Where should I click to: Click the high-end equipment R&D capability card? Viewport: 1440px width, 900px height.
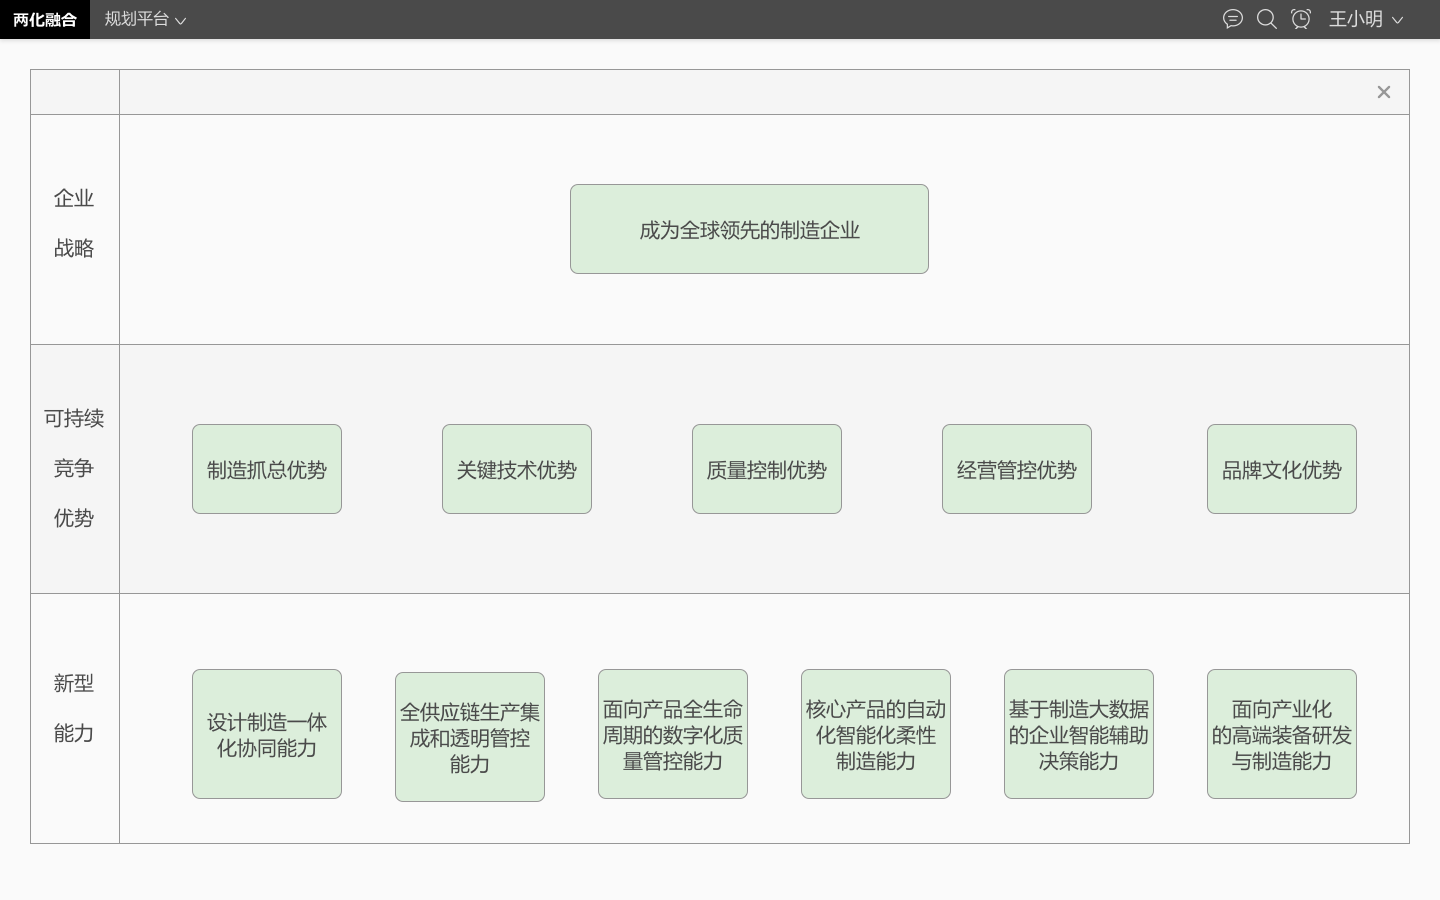pos(1282,734)
